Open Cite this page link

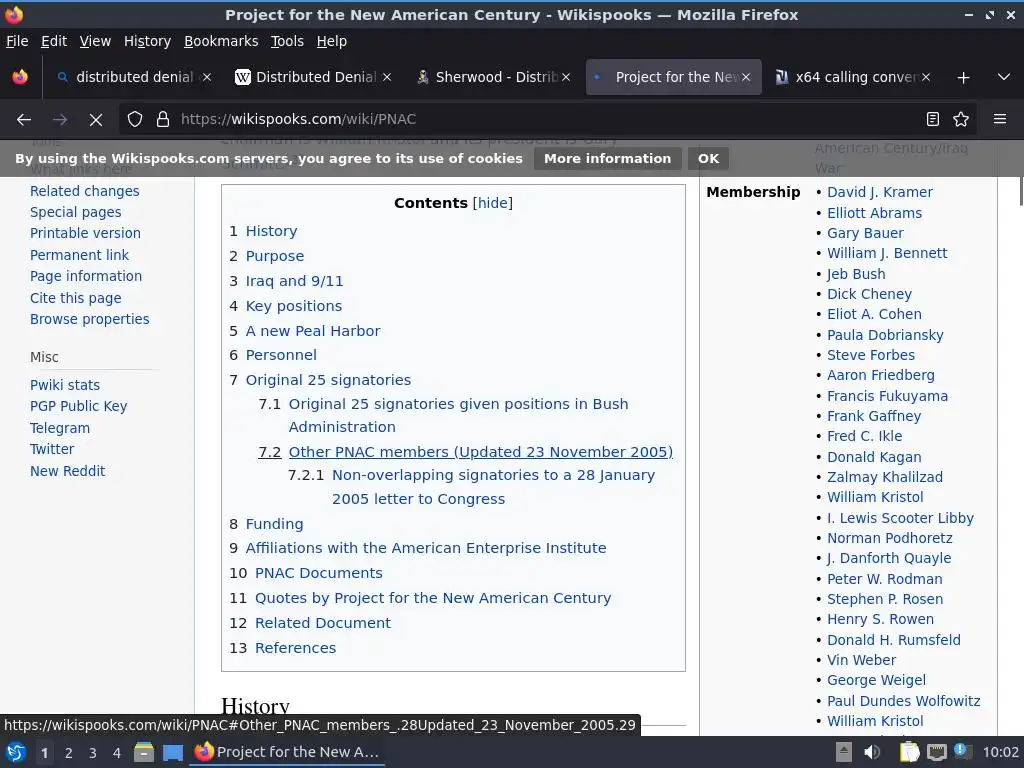pos(75,298)
